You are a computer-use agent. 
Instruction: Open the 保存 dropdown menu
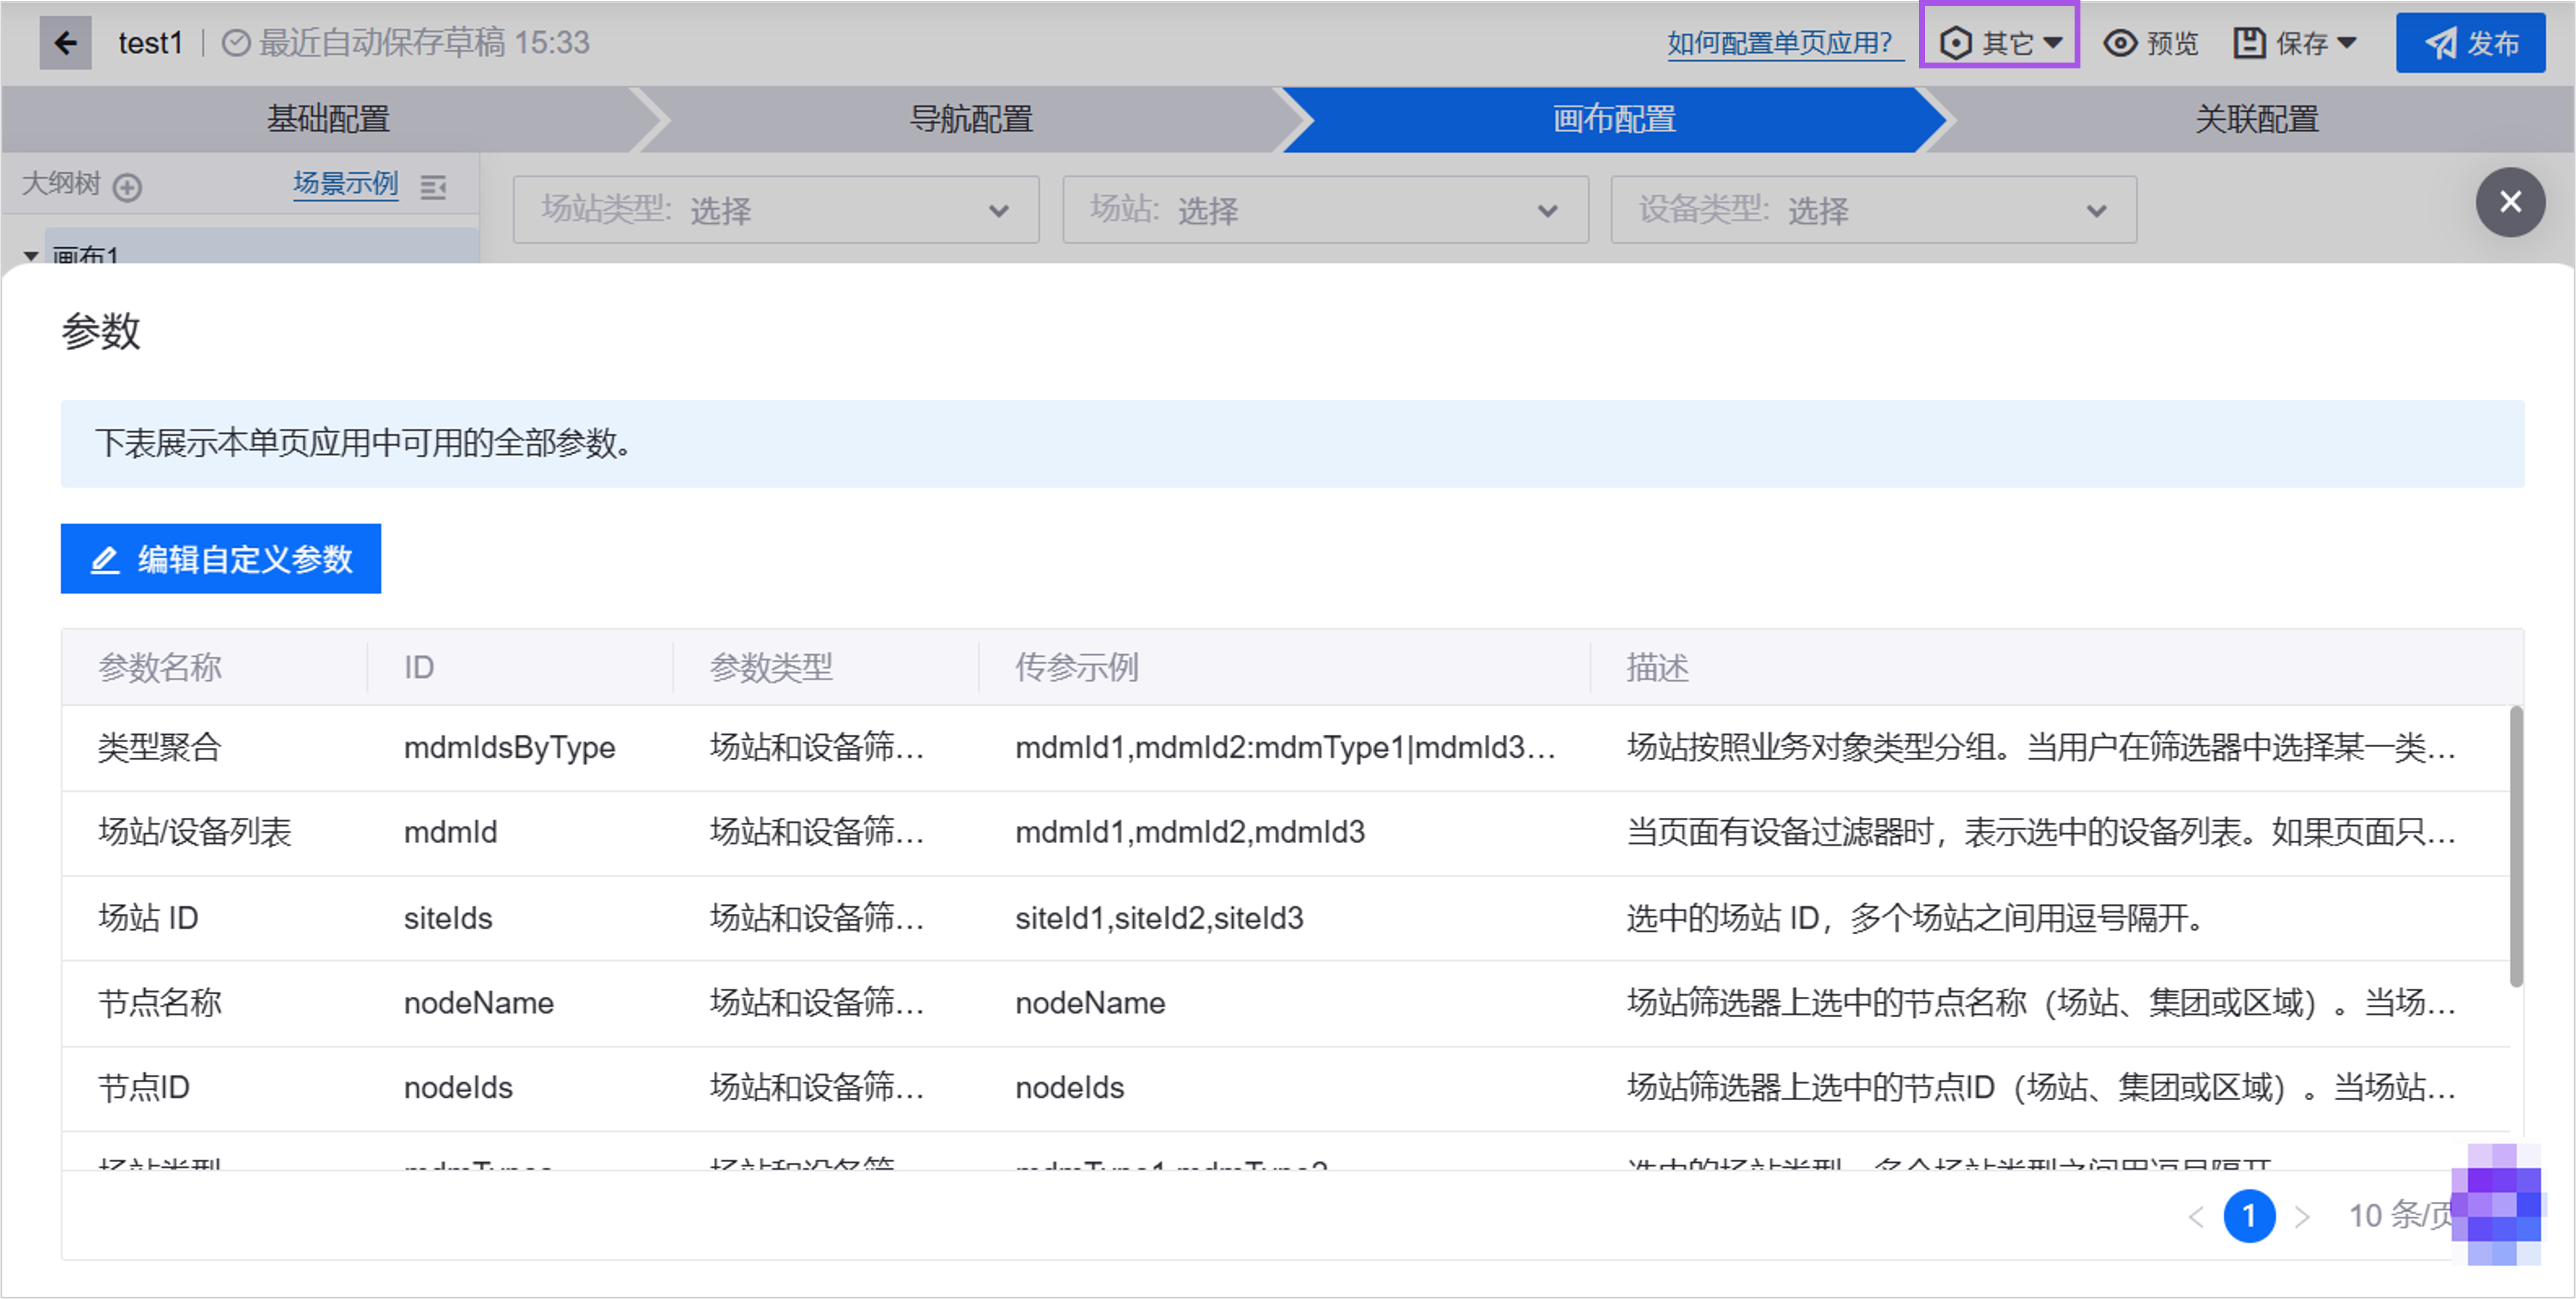[2296, 43]
